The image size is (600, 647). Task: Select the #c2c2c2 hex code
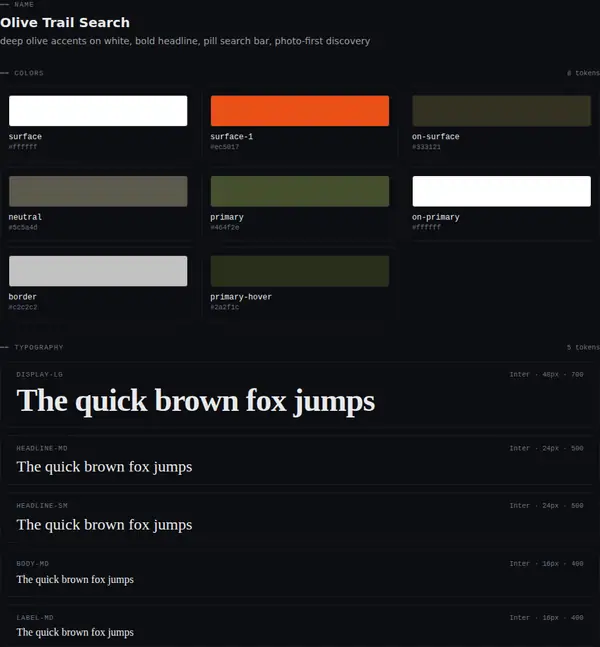click(23, 307)
